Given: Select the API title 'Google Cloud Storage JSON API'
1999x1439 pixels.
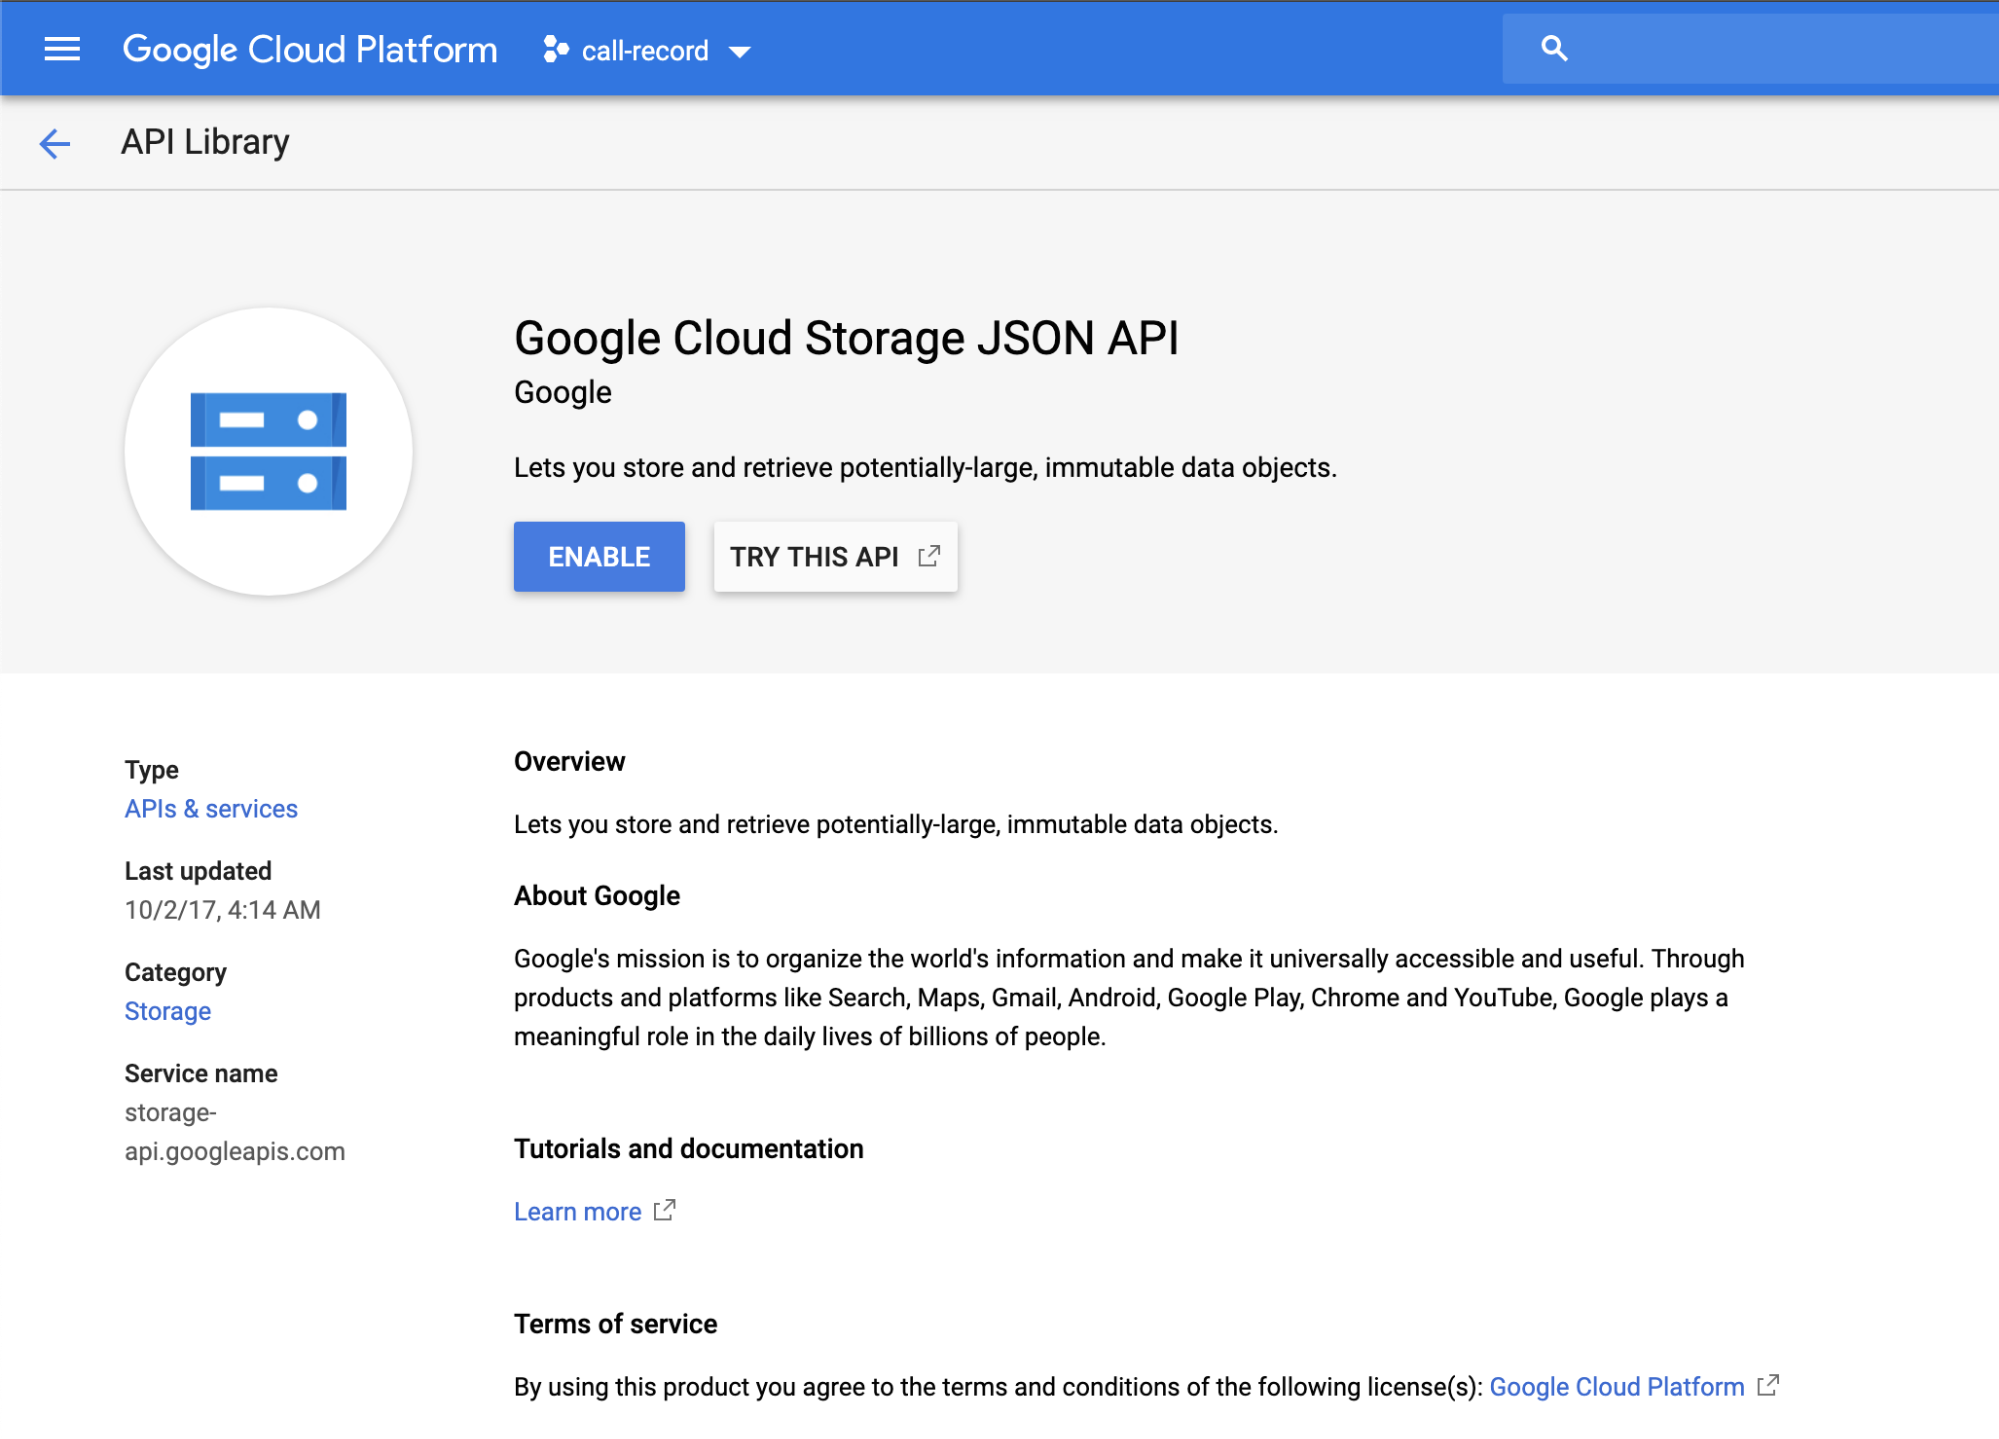Looking at the screenshot, I should (x=846, y=338).
